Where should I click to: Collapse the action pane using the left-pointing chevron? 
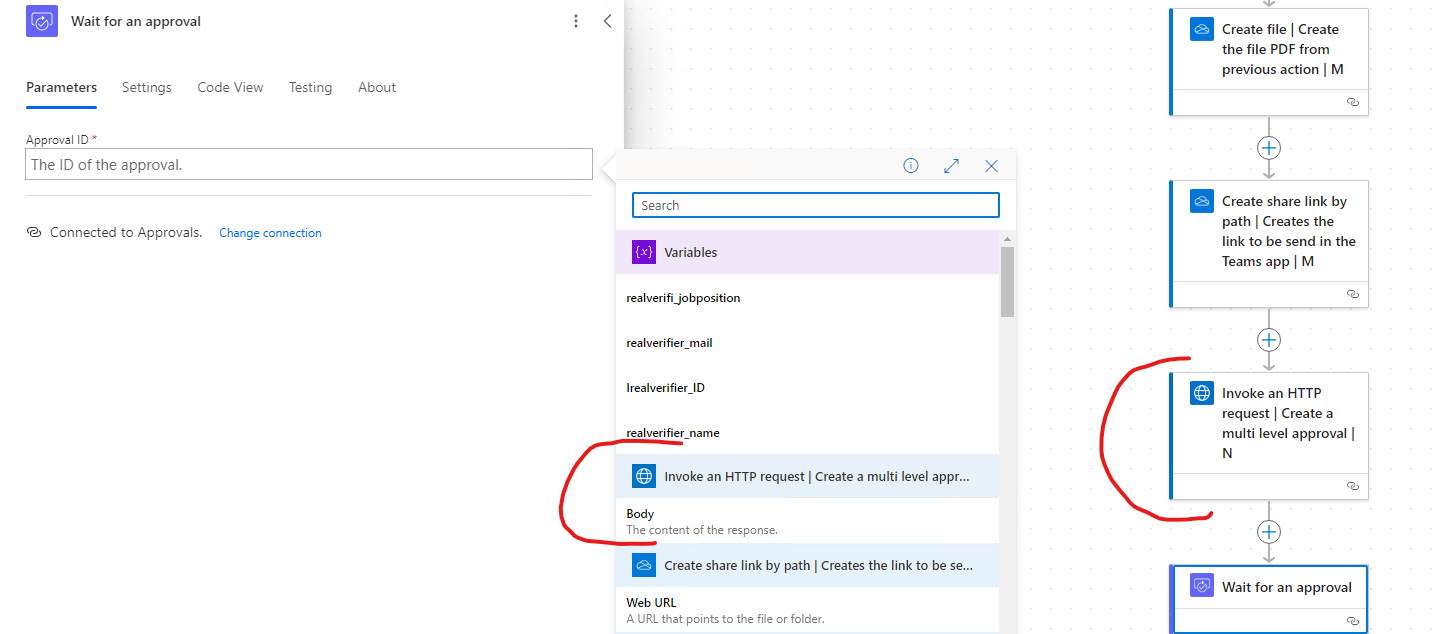click(607, 20)
